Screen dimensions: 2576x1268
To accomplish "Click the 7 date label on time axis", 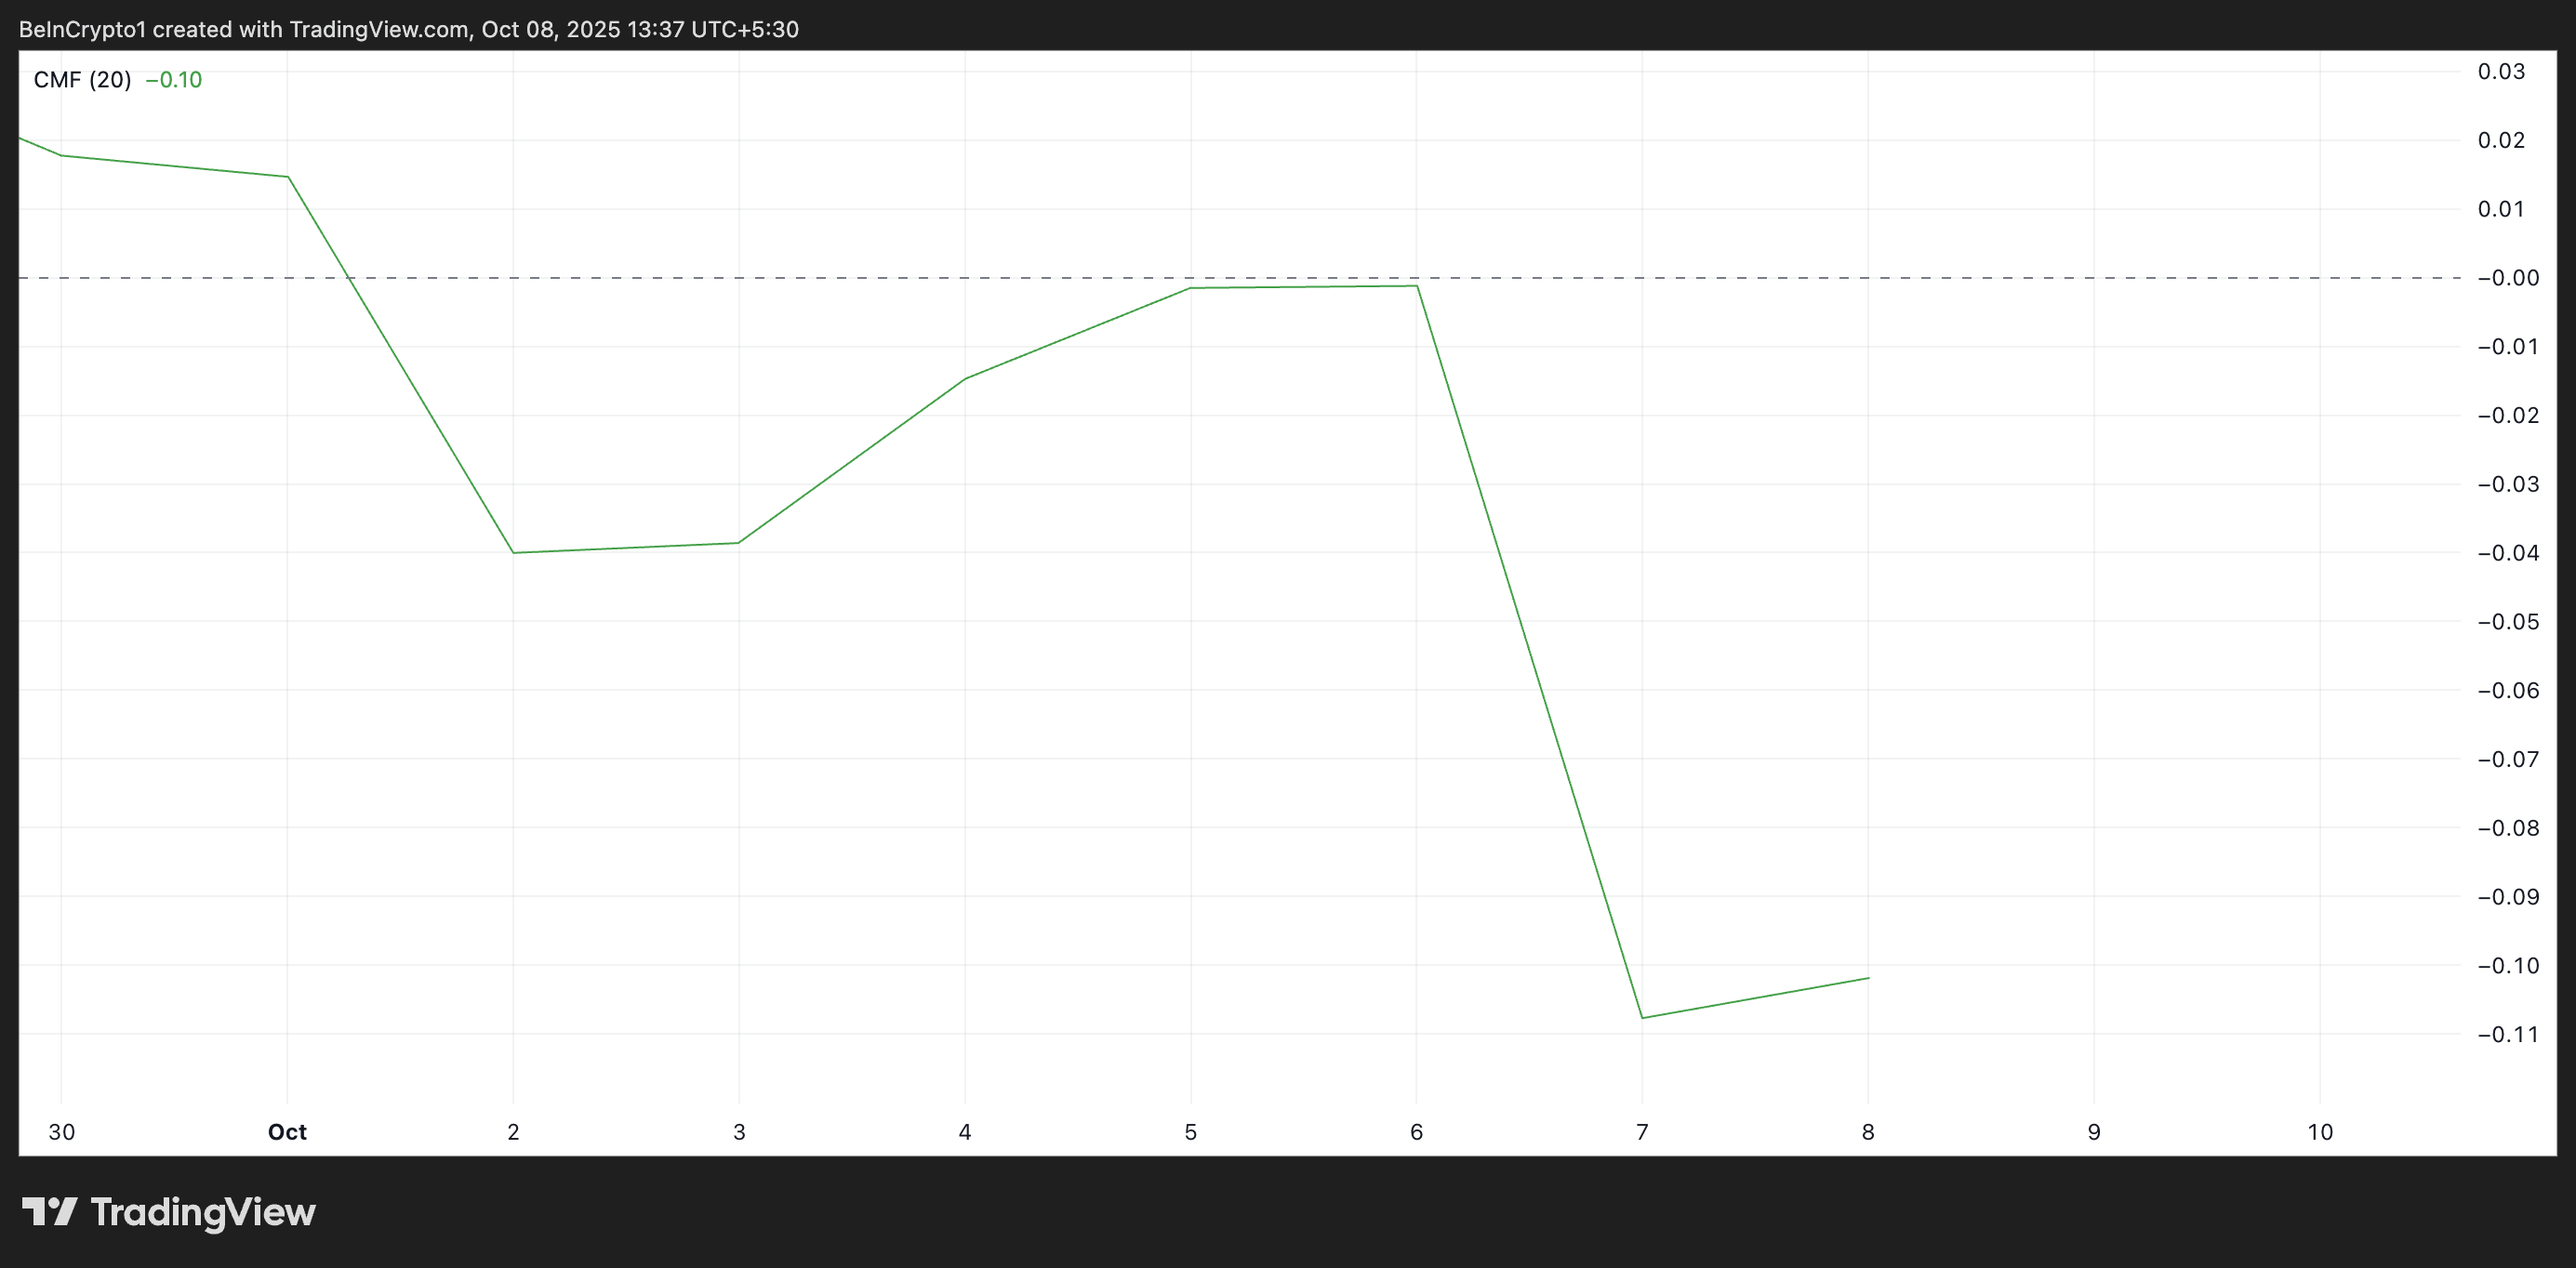I will click(x=1642, y=1132).
